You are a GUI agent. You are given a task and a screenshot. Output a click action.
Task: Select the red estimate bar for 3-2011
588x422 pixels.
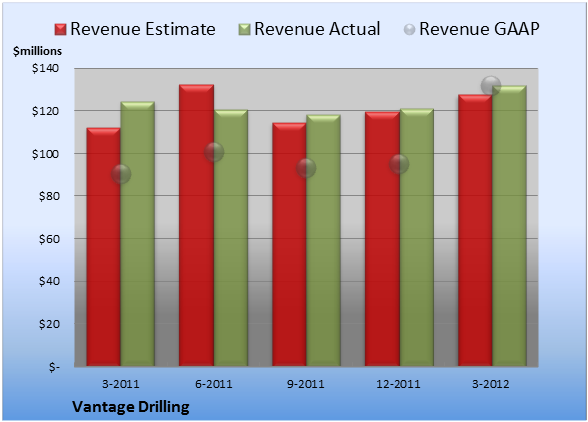click(104, 247)
